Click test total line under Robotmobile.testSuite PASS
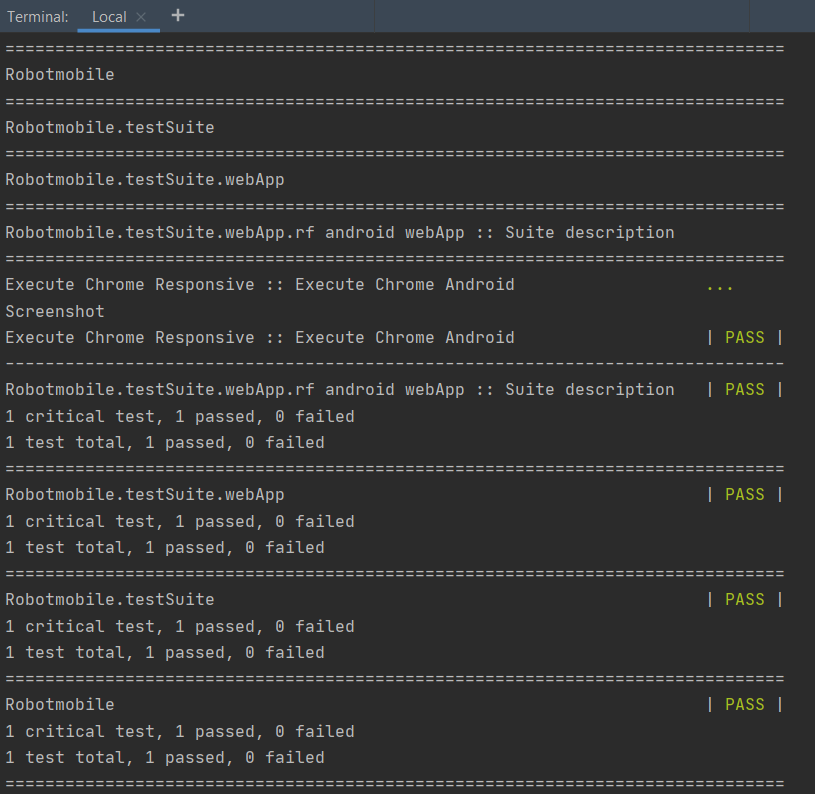 tap(165, 653)
